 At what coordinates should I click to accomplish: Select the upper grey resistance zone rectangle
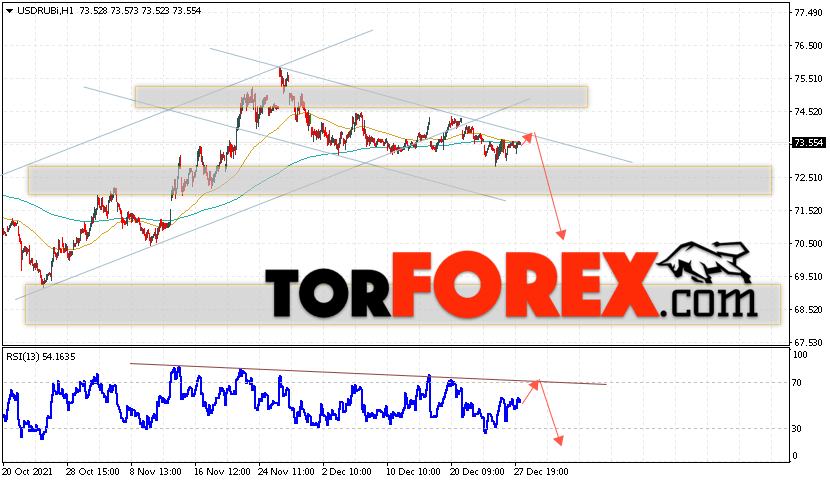[x=361, y=97]
